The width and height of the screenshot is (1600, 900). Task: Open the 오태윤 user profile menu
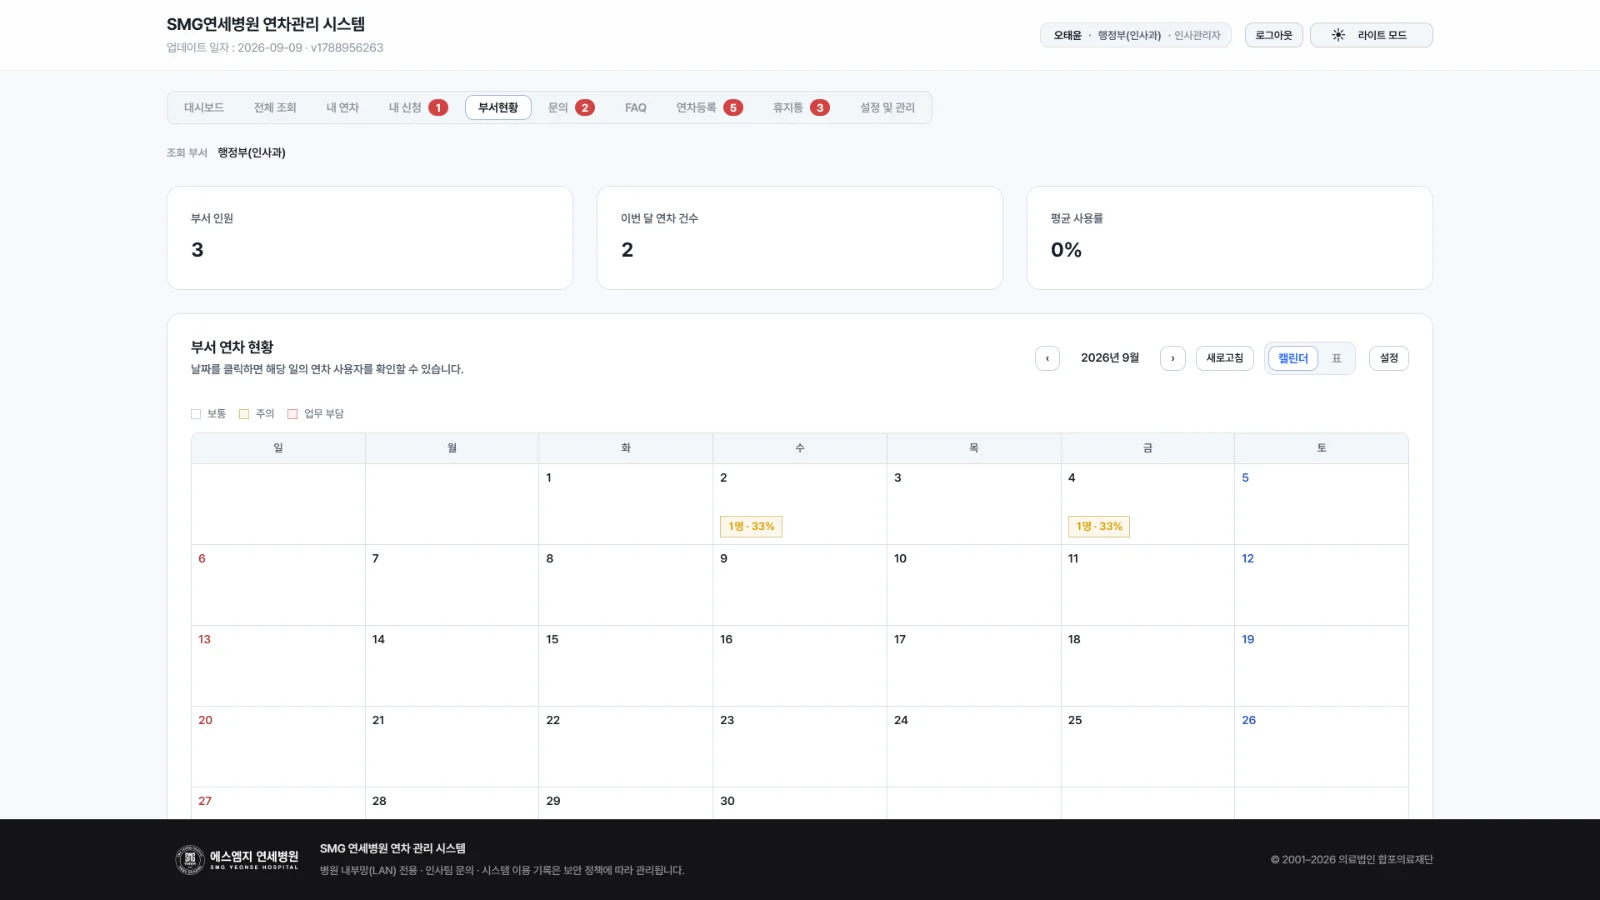coord(1136,35)
